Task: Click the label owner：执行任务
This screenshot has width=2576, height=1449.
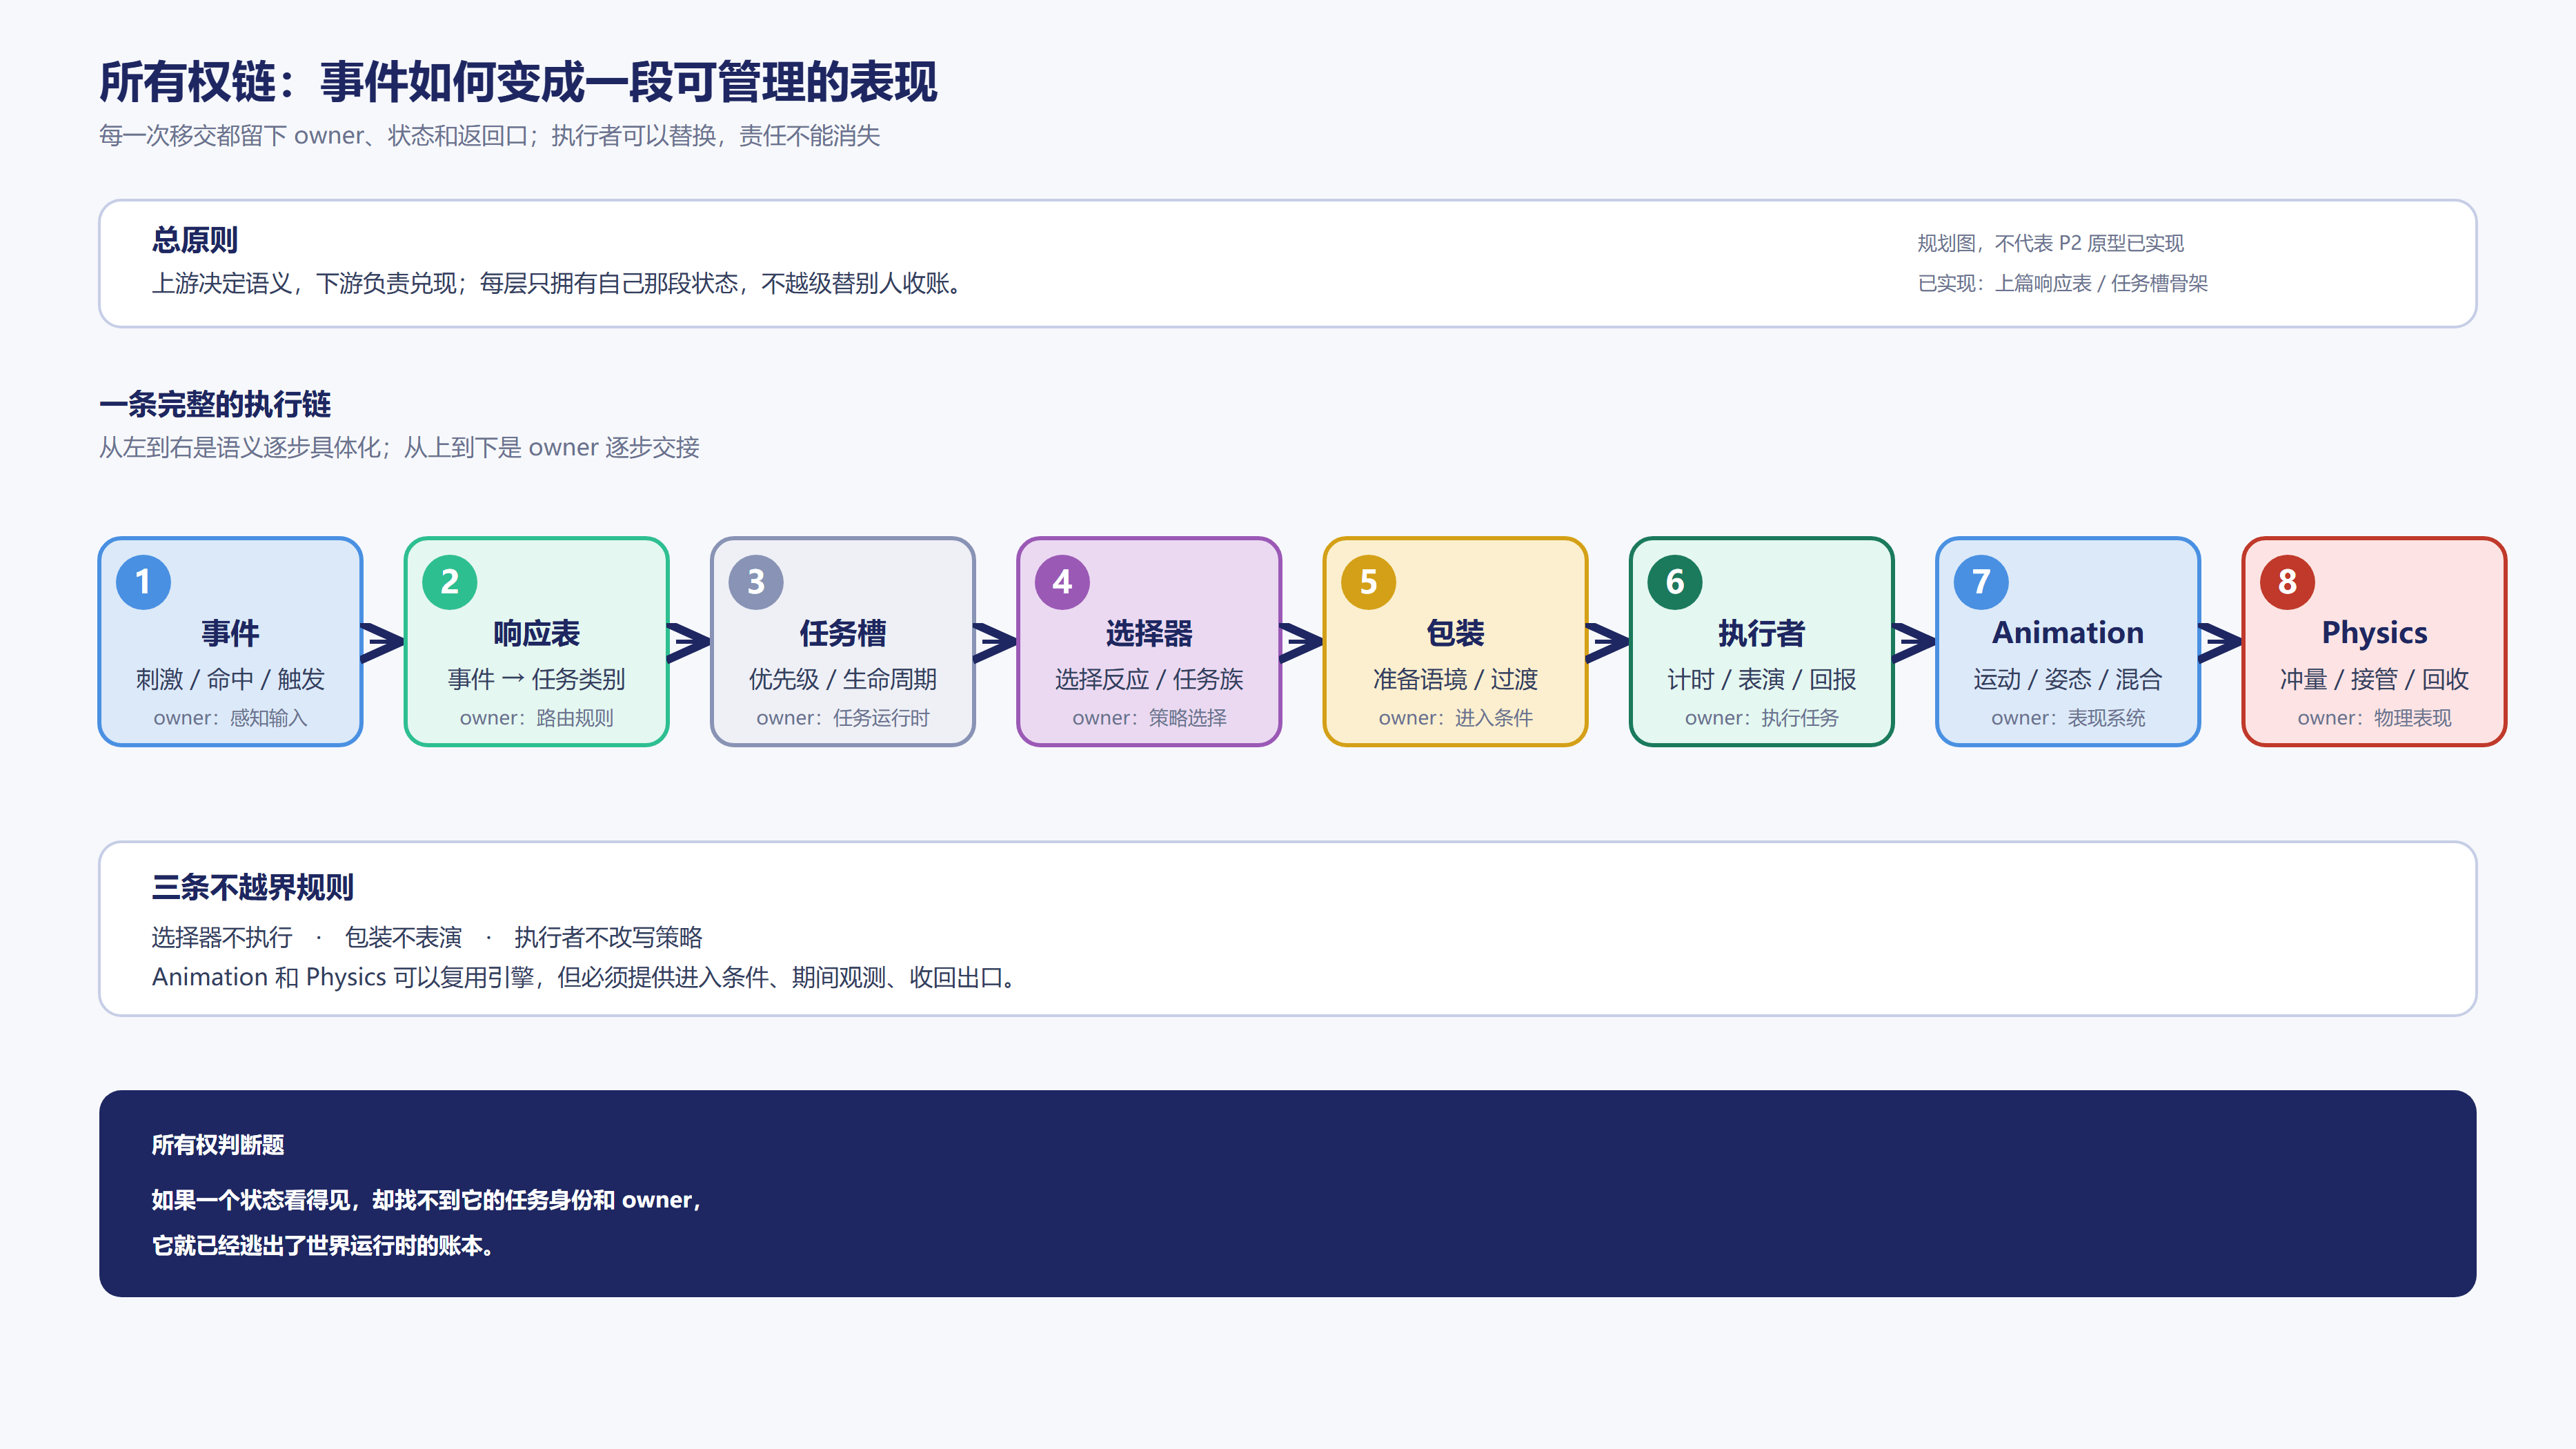Action: (x=1762, y=718)
